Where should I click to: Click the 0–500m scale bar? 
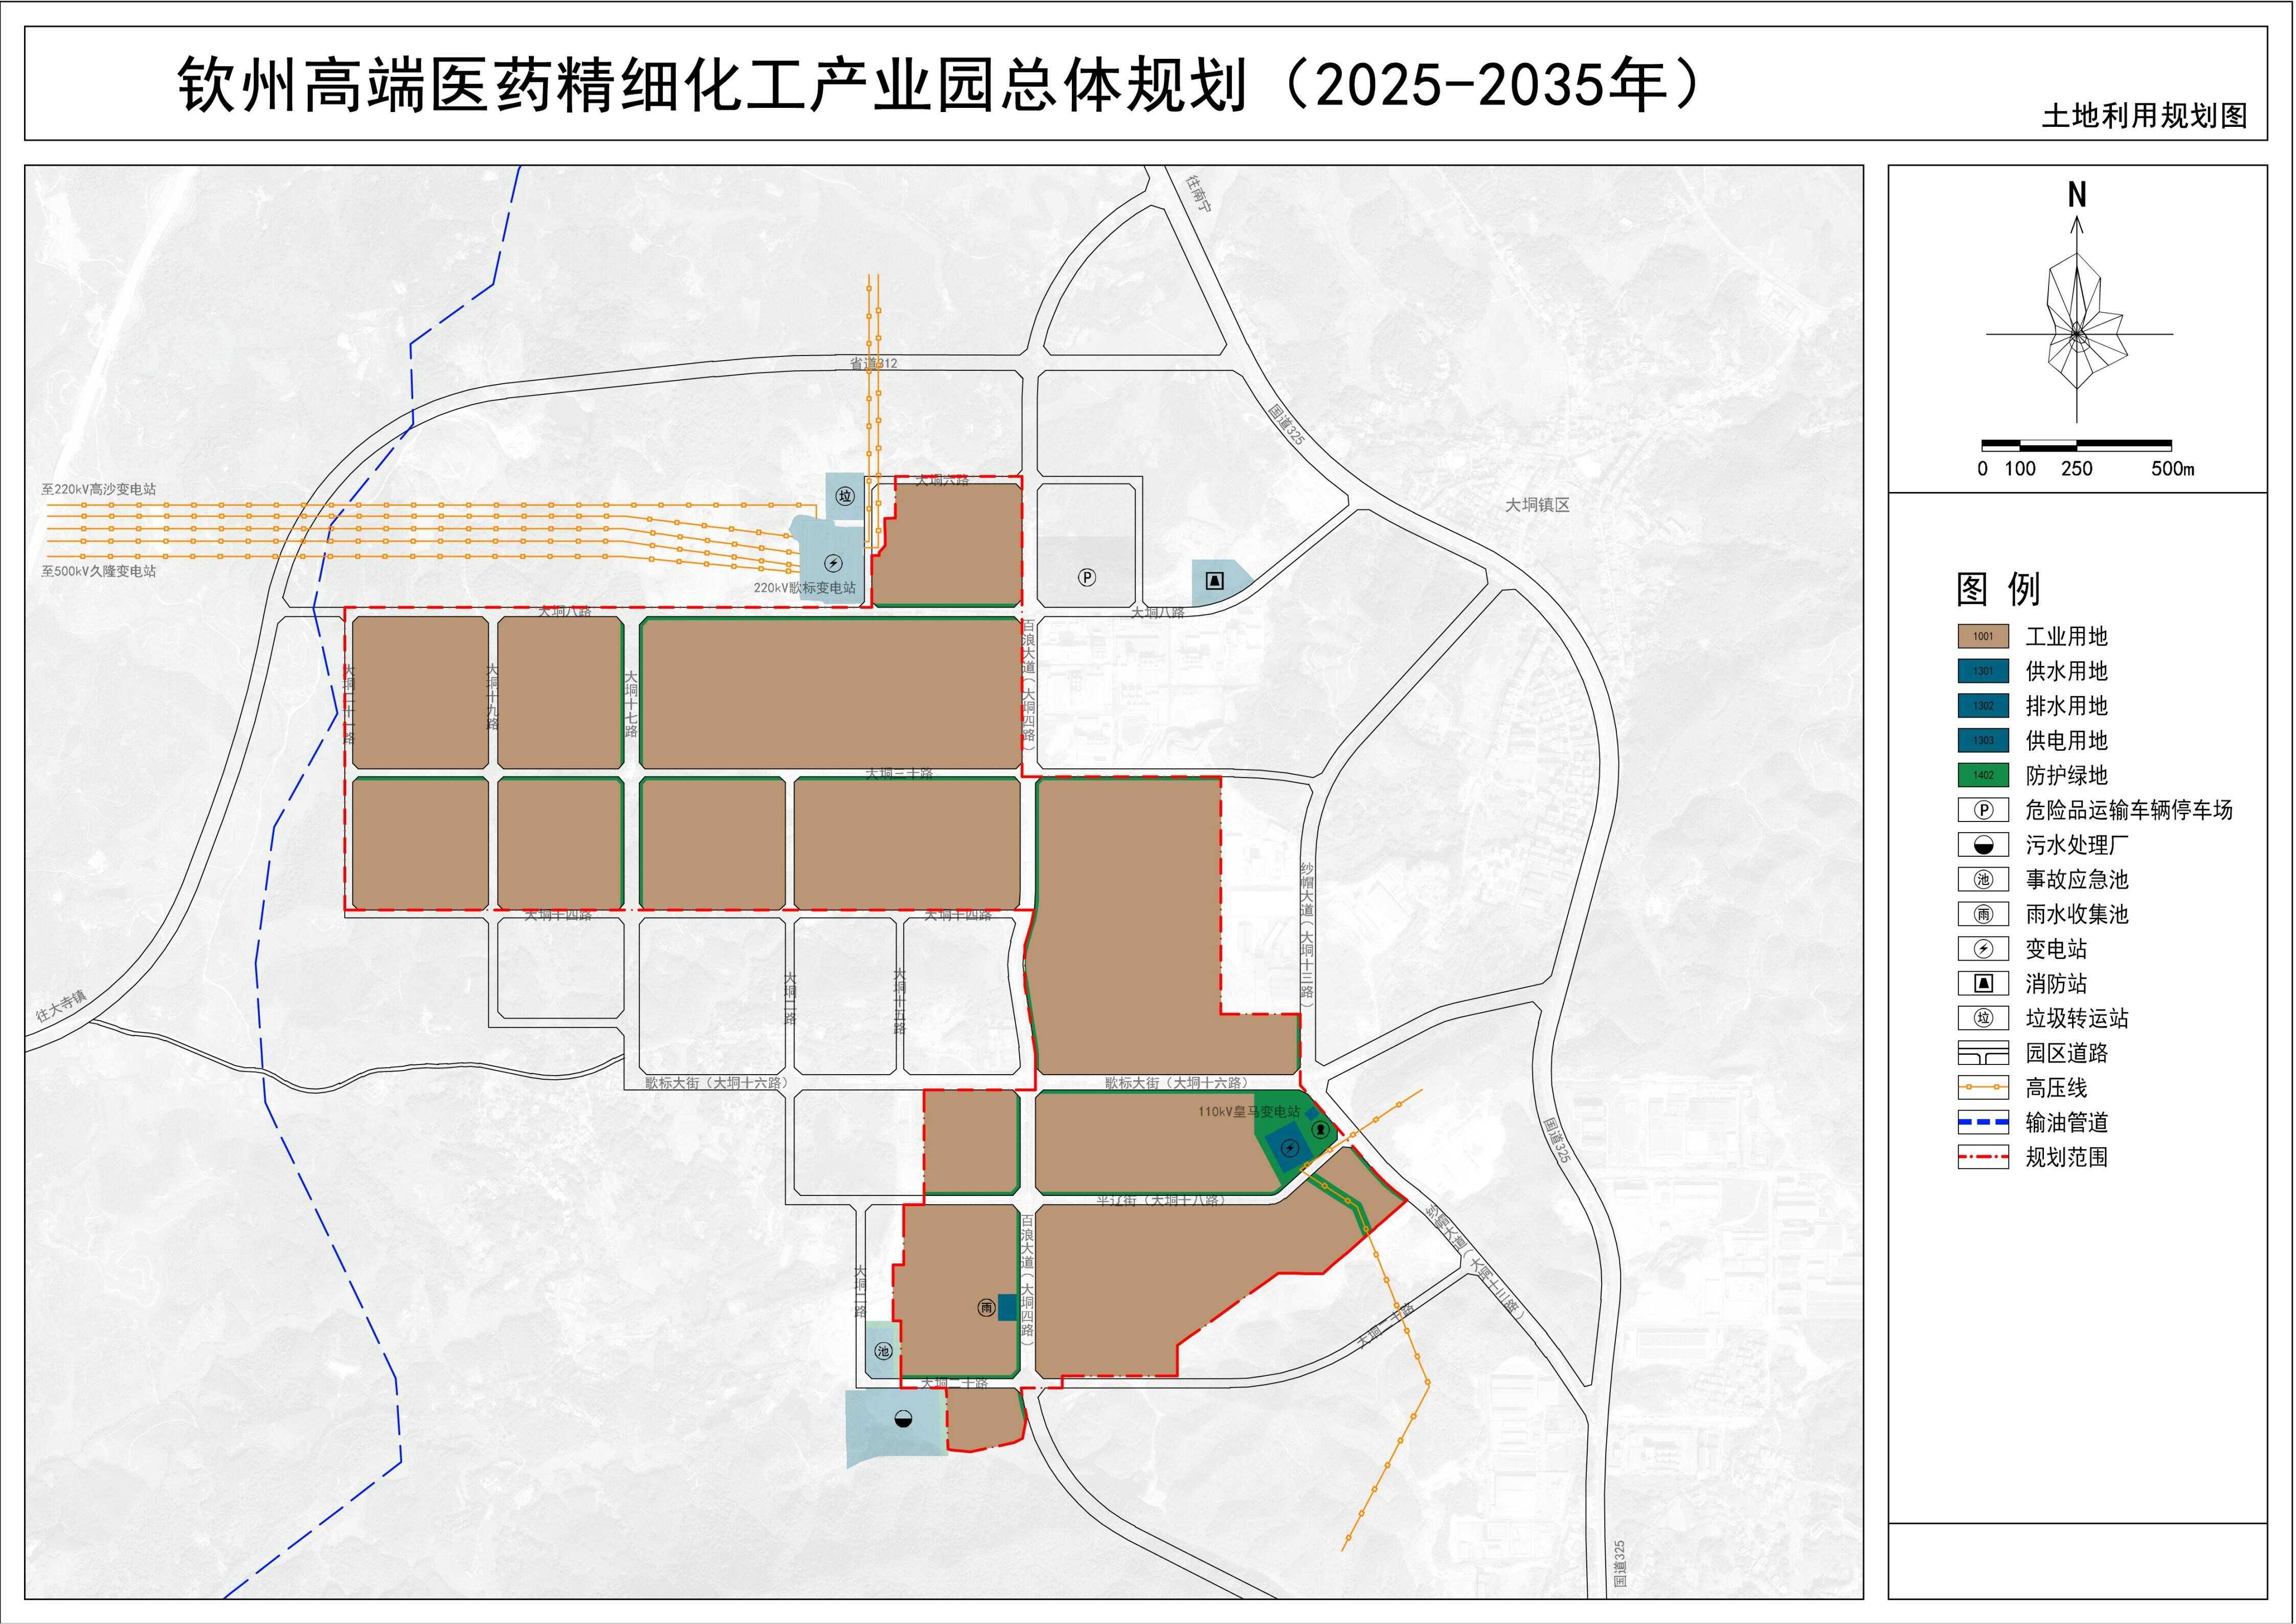[x=2077, y=445]
